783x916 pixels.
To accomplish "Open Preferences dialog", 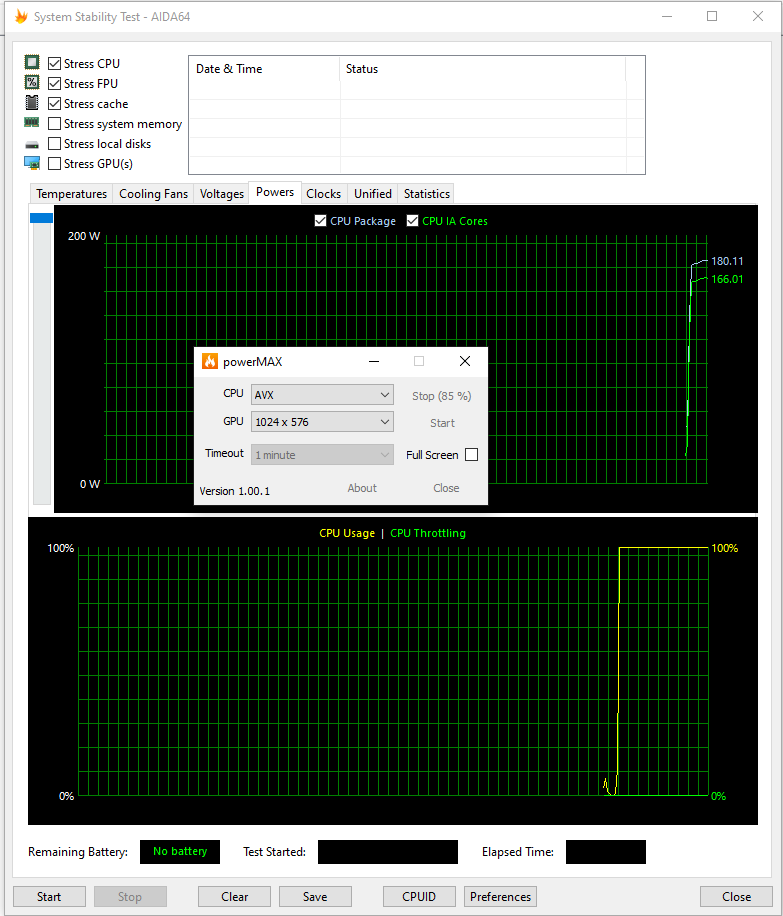I will [x=500, y=897].
